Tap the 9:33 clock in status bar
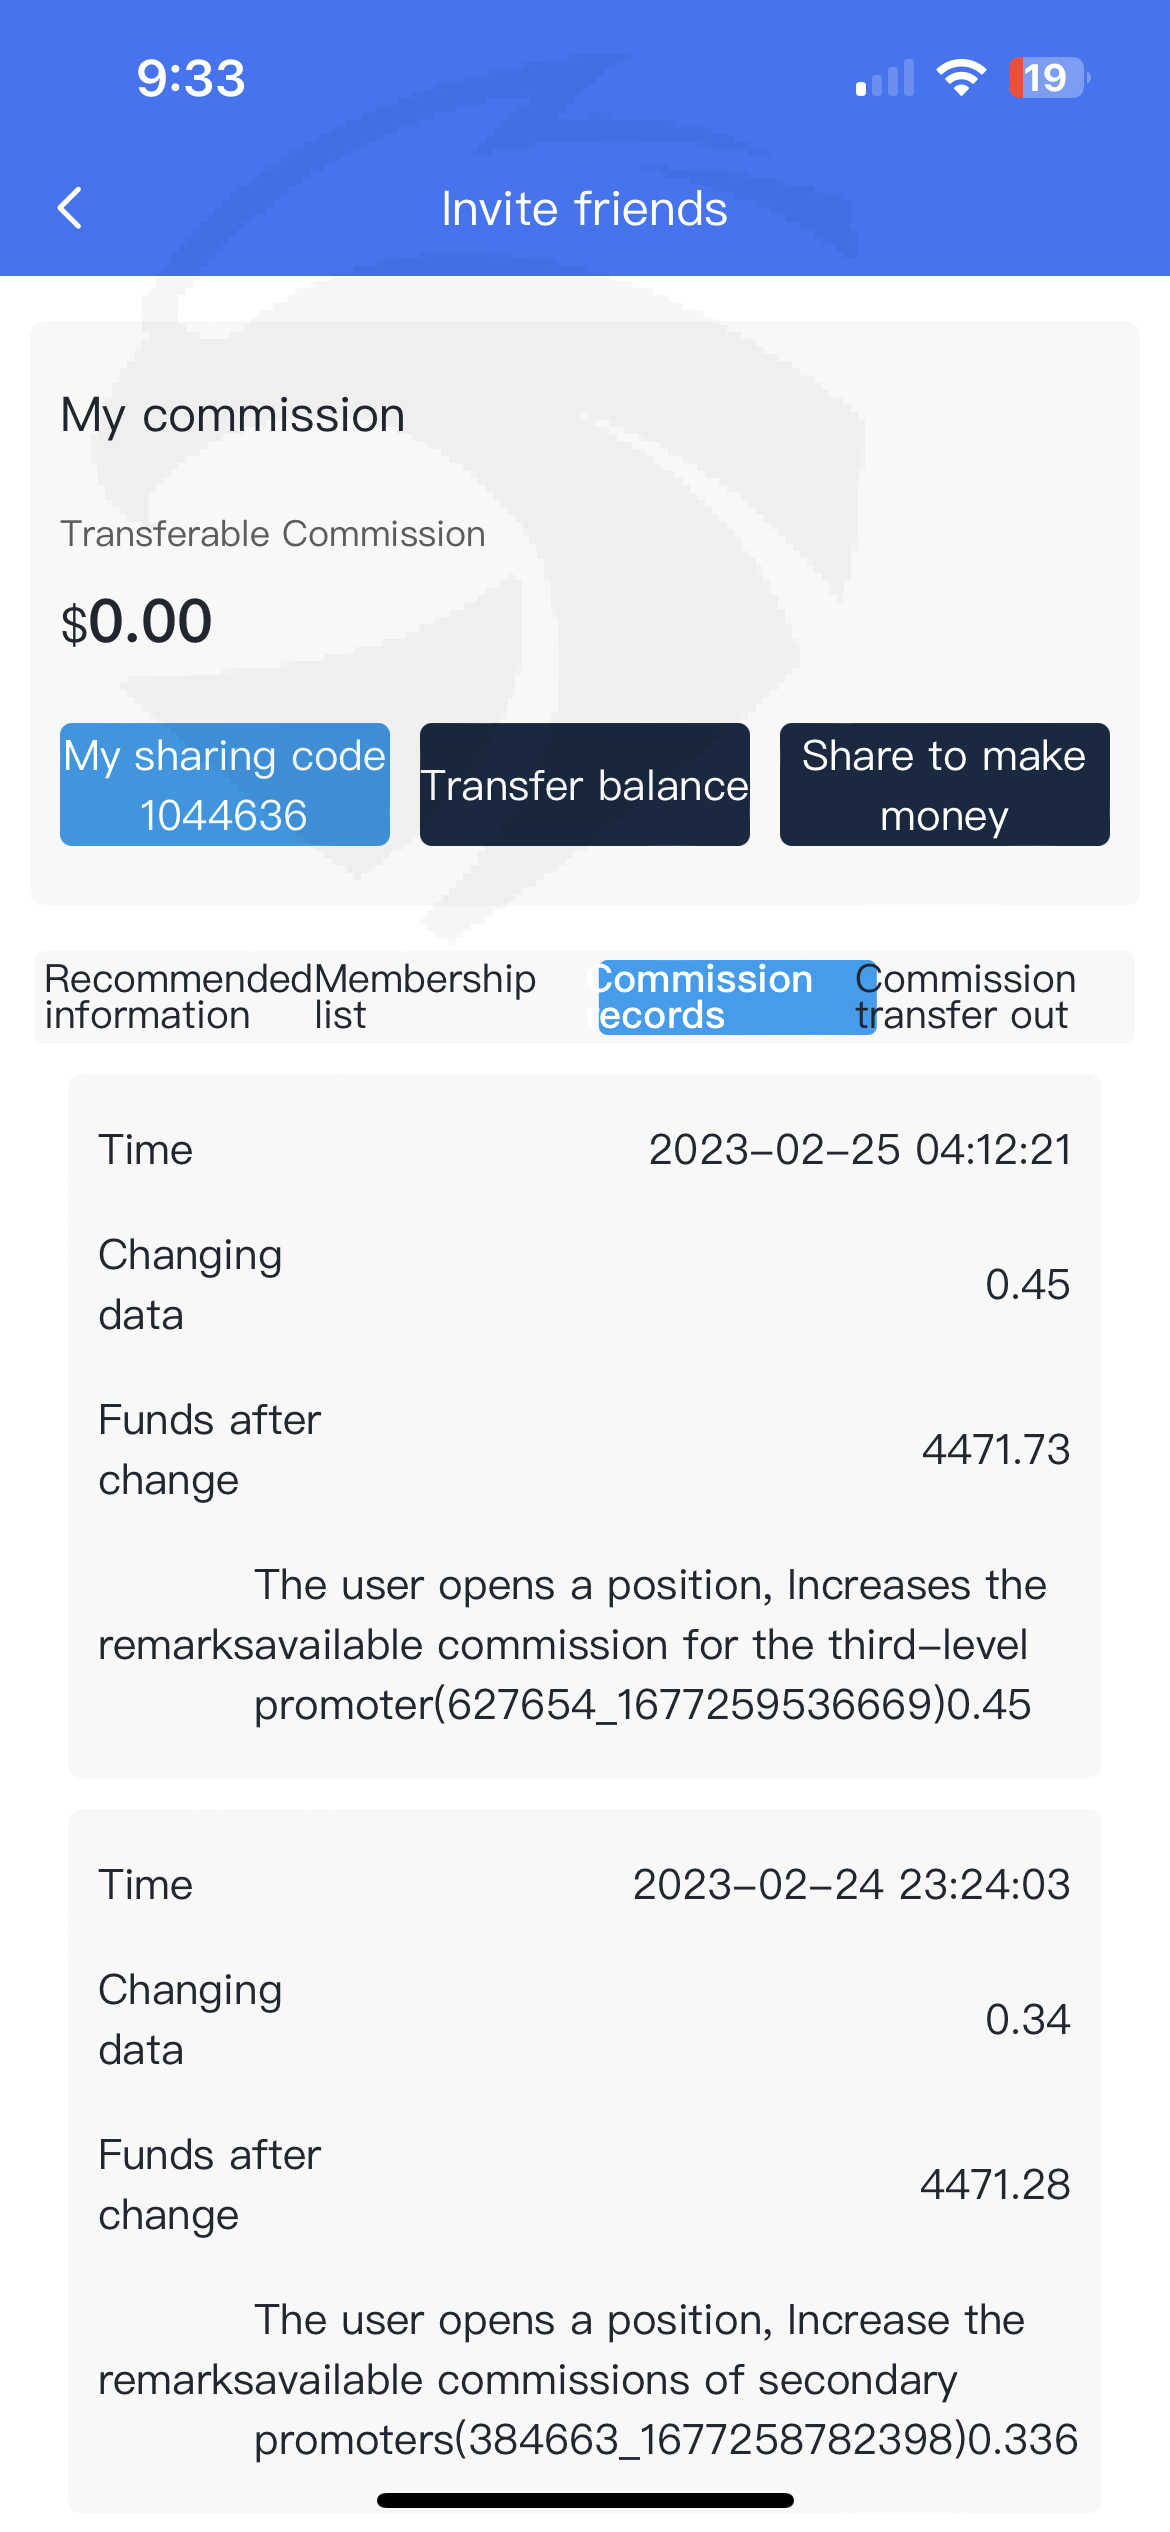This screenshot has height=2532, width=1170. click(x=191, y=79)
